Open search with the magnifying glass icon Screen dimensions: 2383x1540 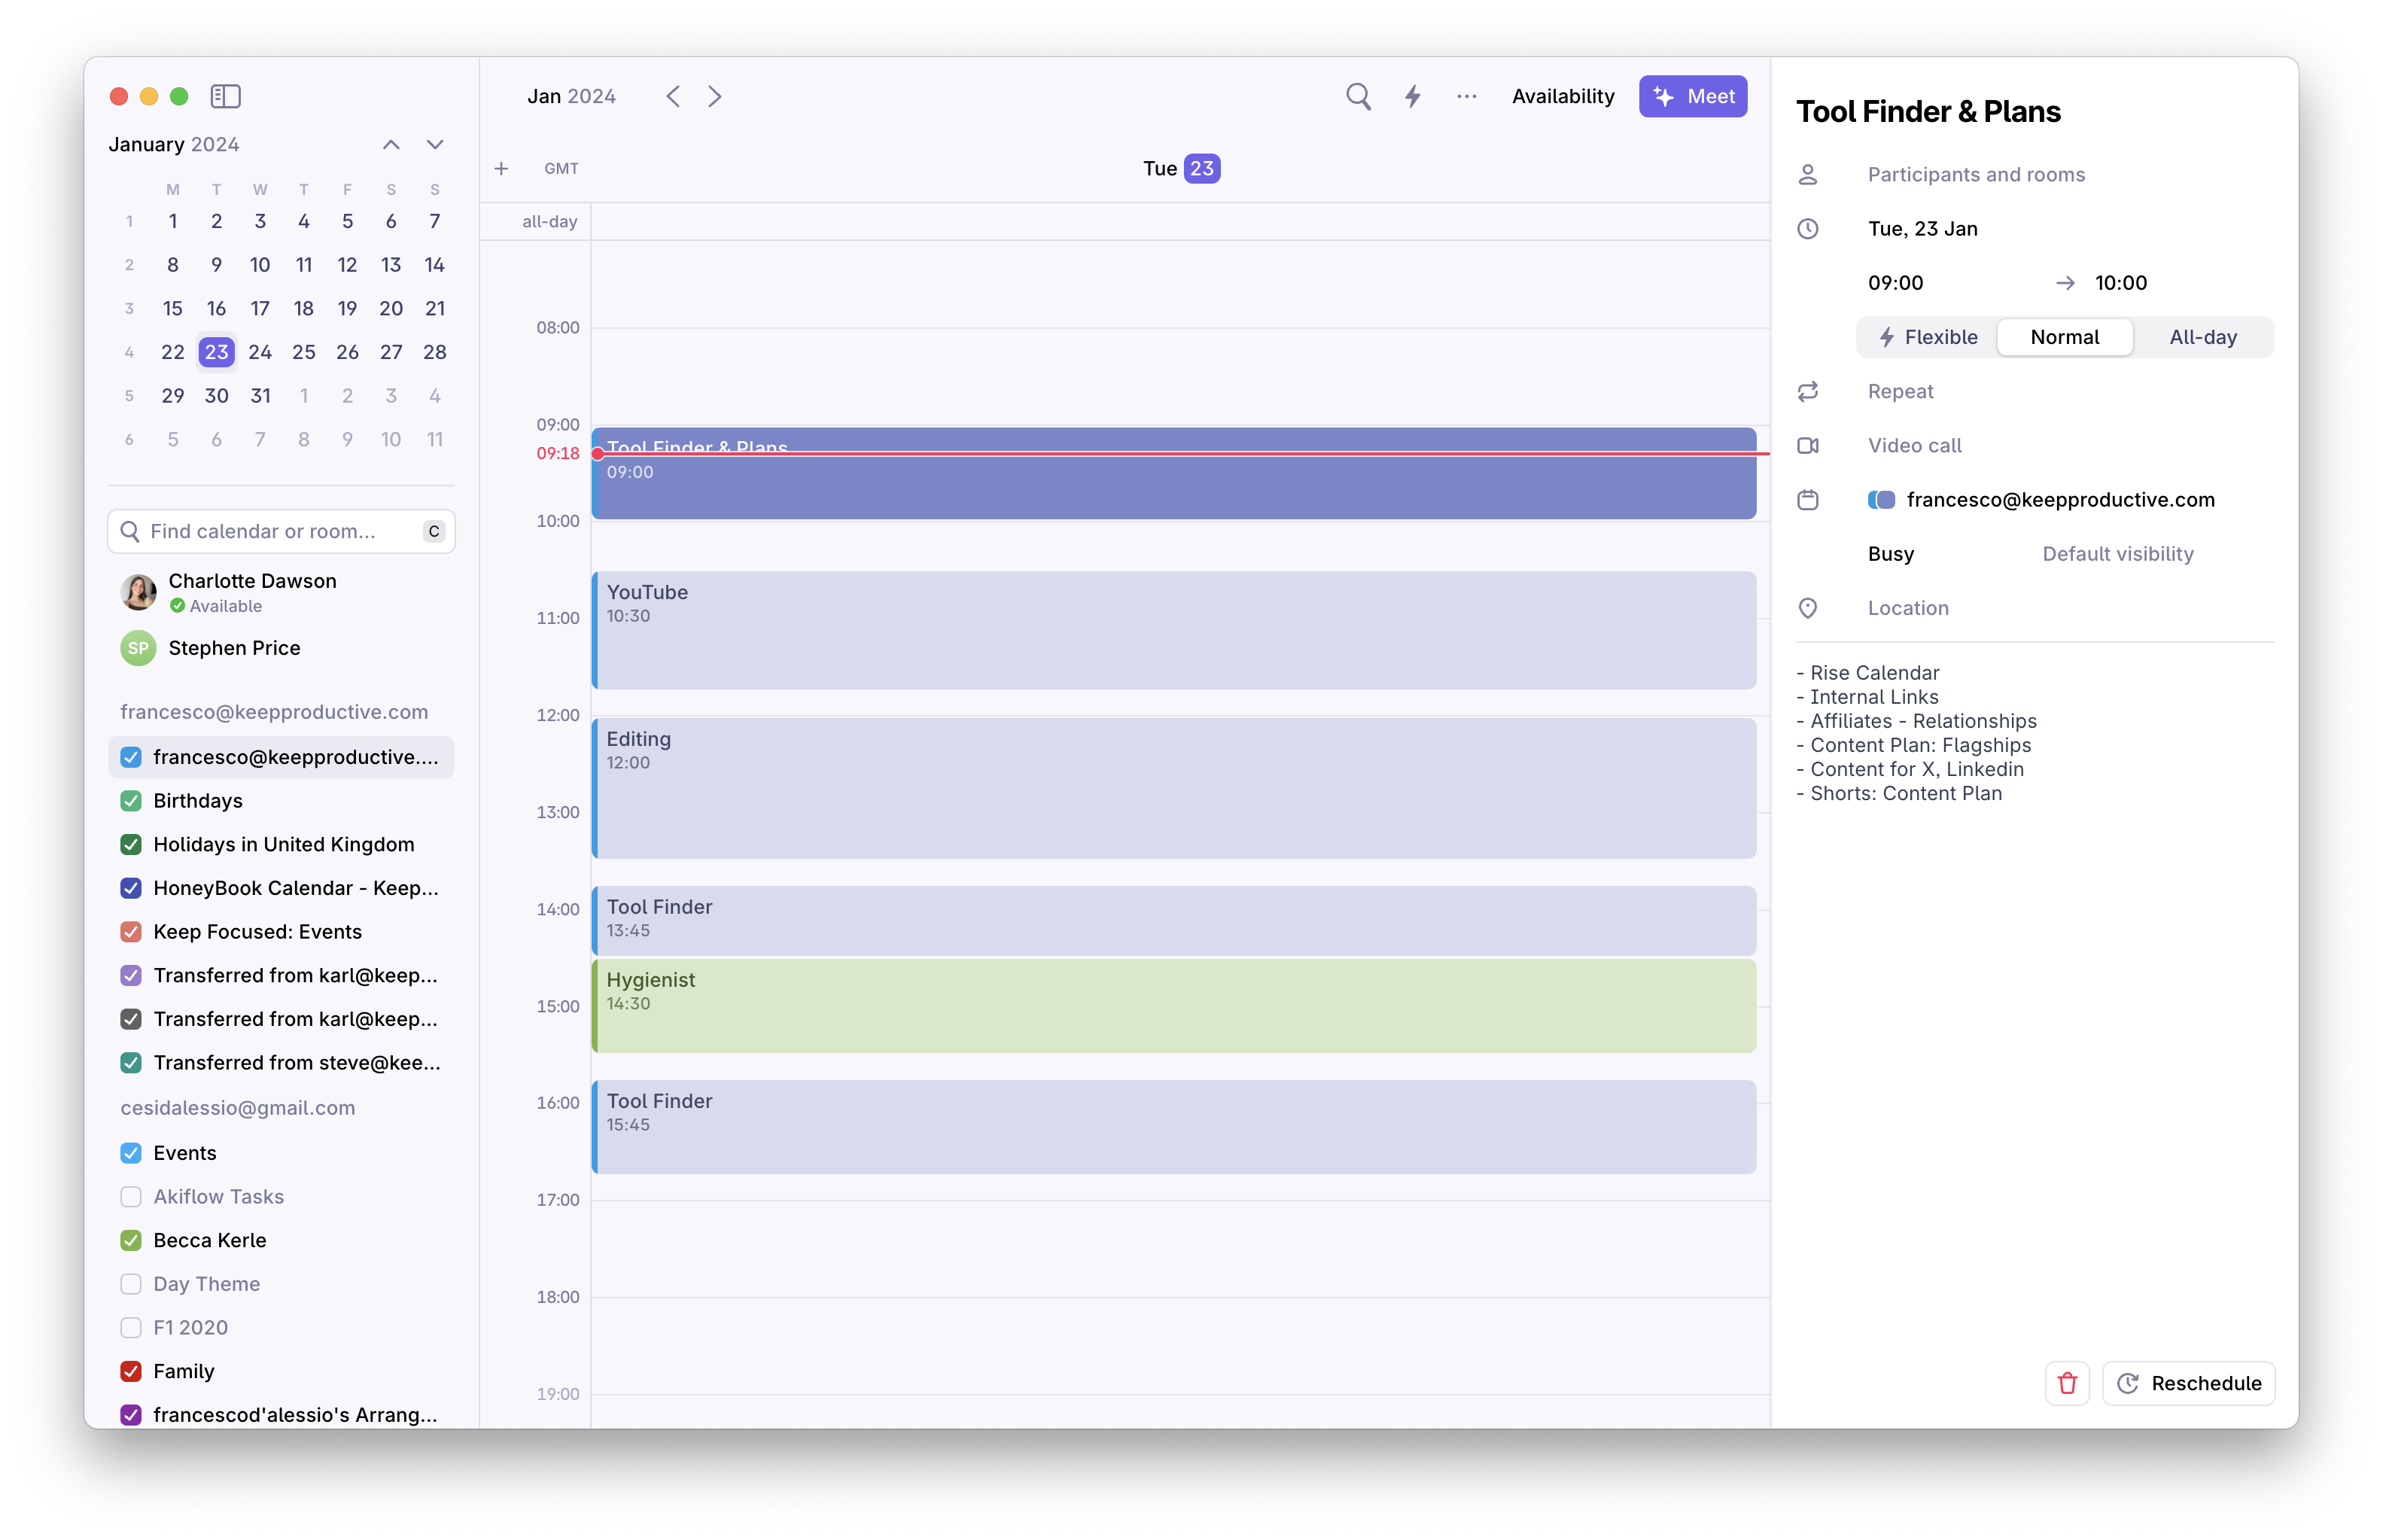point(1358,96)
